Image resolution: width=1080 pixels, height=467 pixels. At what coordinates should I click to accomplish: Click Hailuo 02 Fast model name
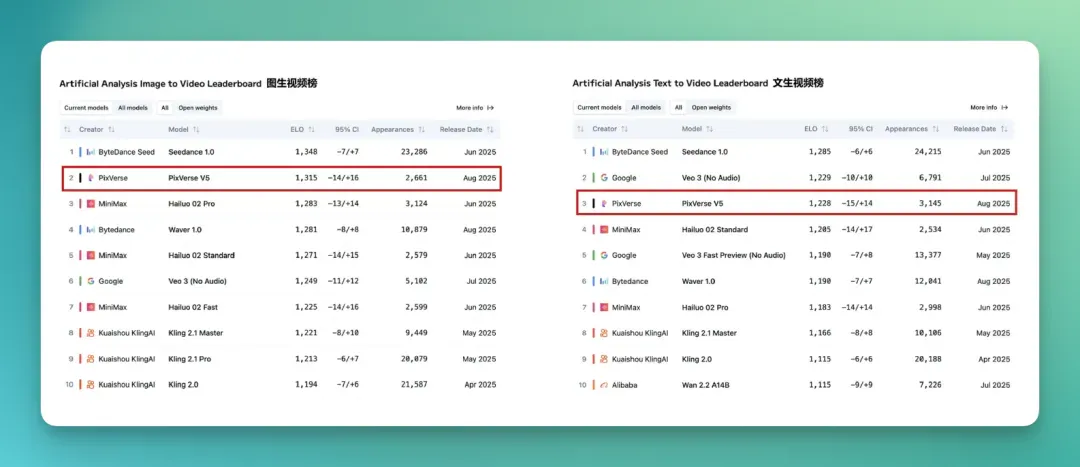(193, 307)
